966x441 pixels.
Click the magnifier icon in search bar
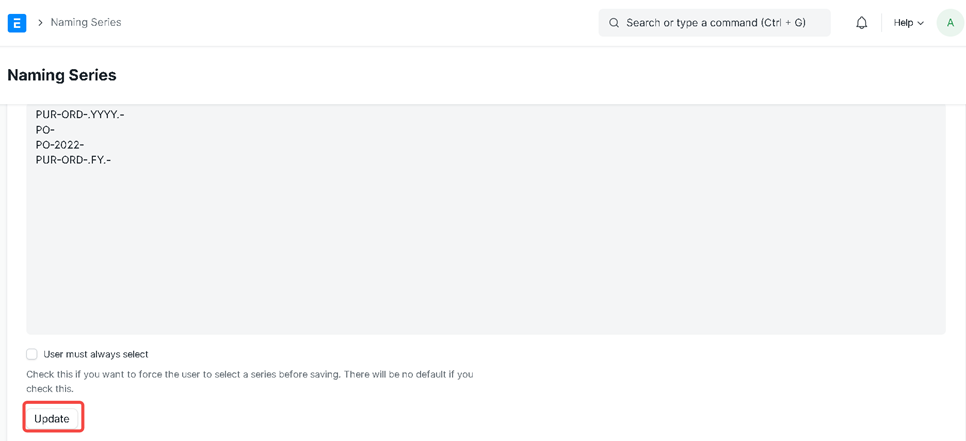(614, 22)
